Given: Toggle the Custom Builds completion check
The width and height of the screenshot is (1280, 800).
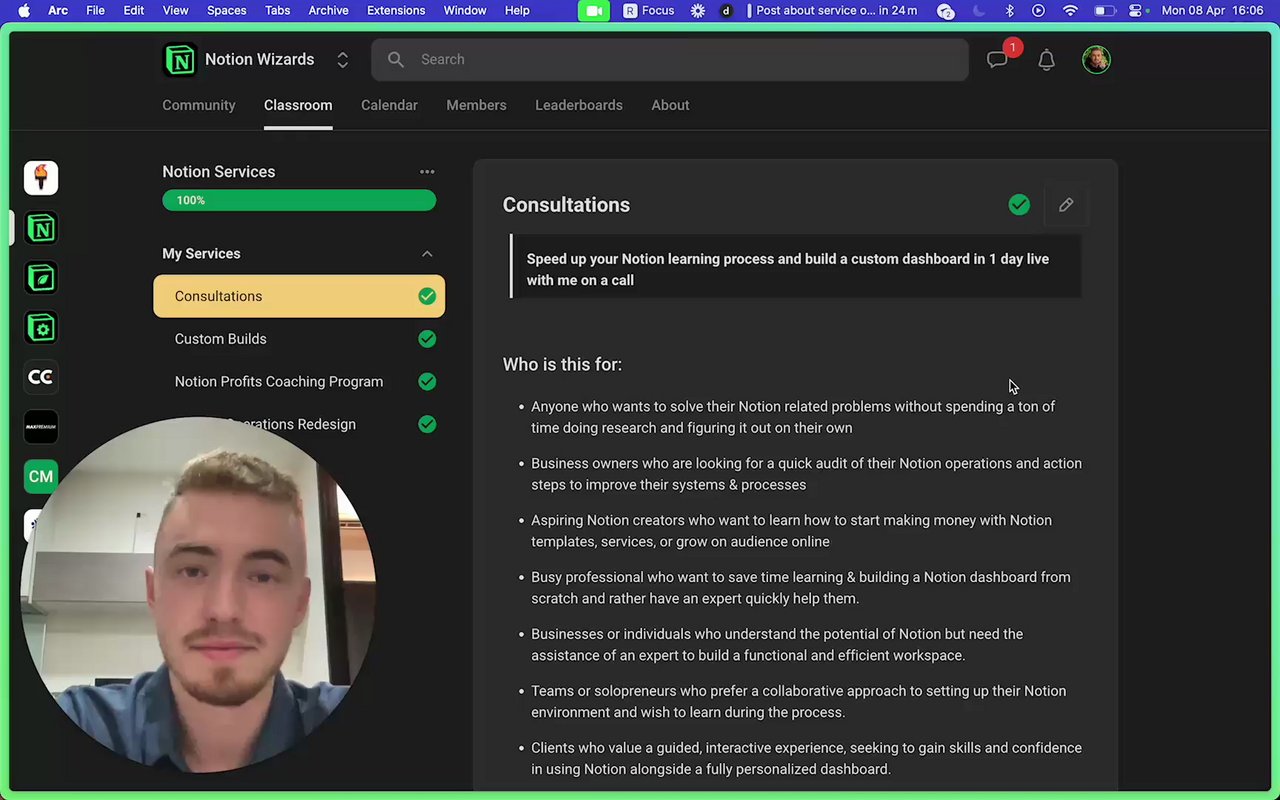Looking at the screenshot, I should point(427,339).
